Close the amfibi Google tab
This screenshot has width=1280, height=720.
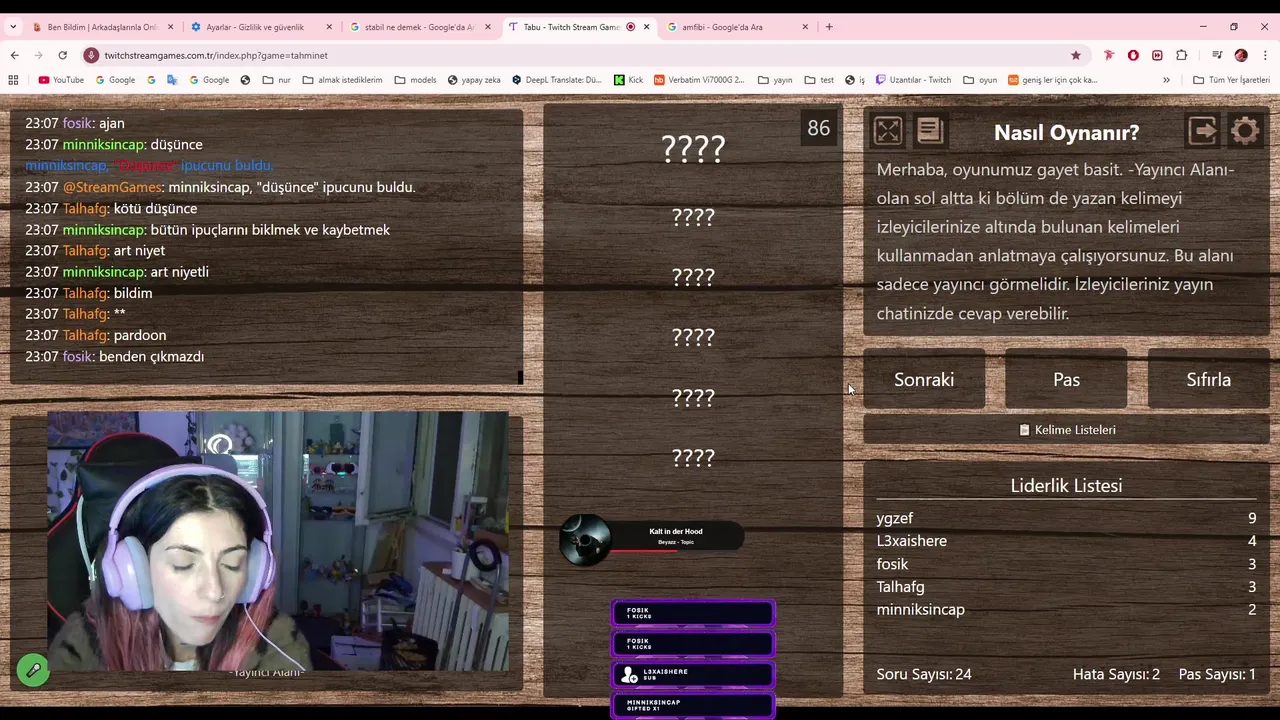click(805, 27)
